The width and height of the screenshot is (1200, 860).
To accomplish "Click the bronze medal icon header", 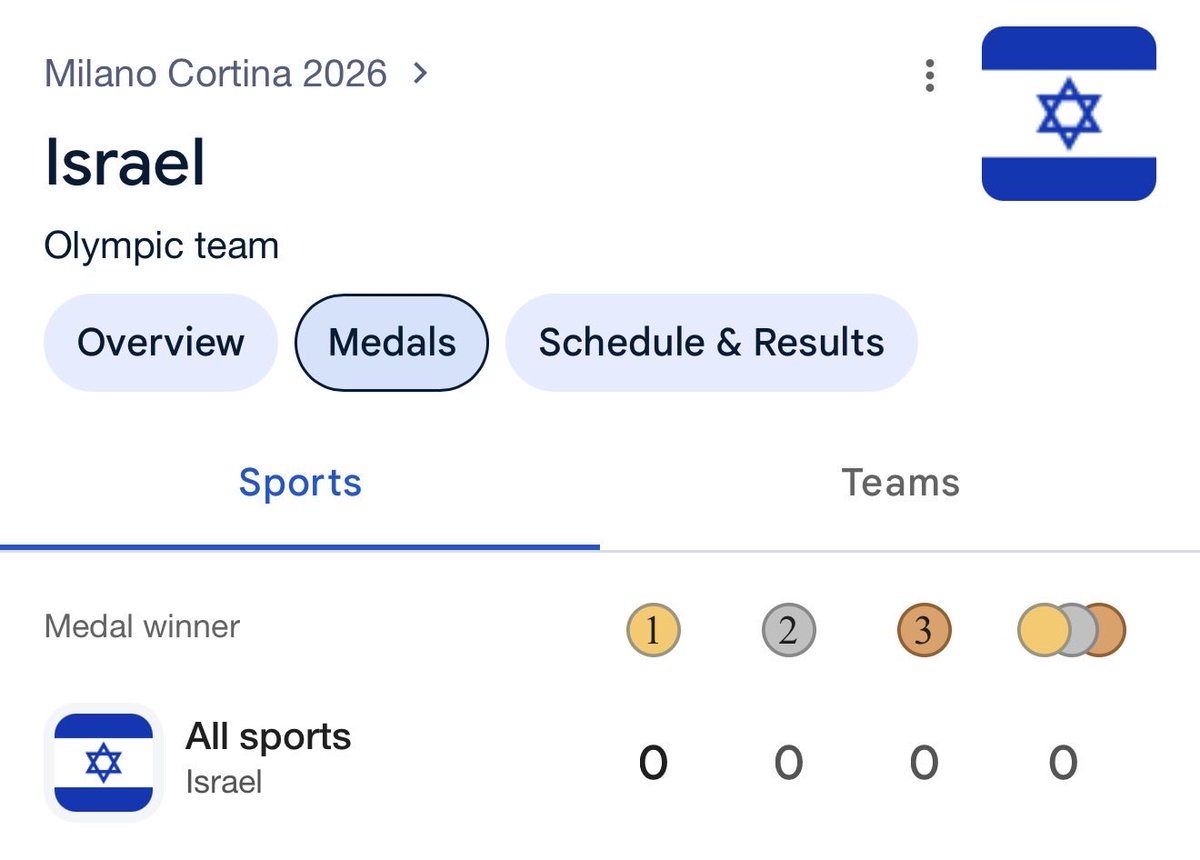I will (924, 631).
